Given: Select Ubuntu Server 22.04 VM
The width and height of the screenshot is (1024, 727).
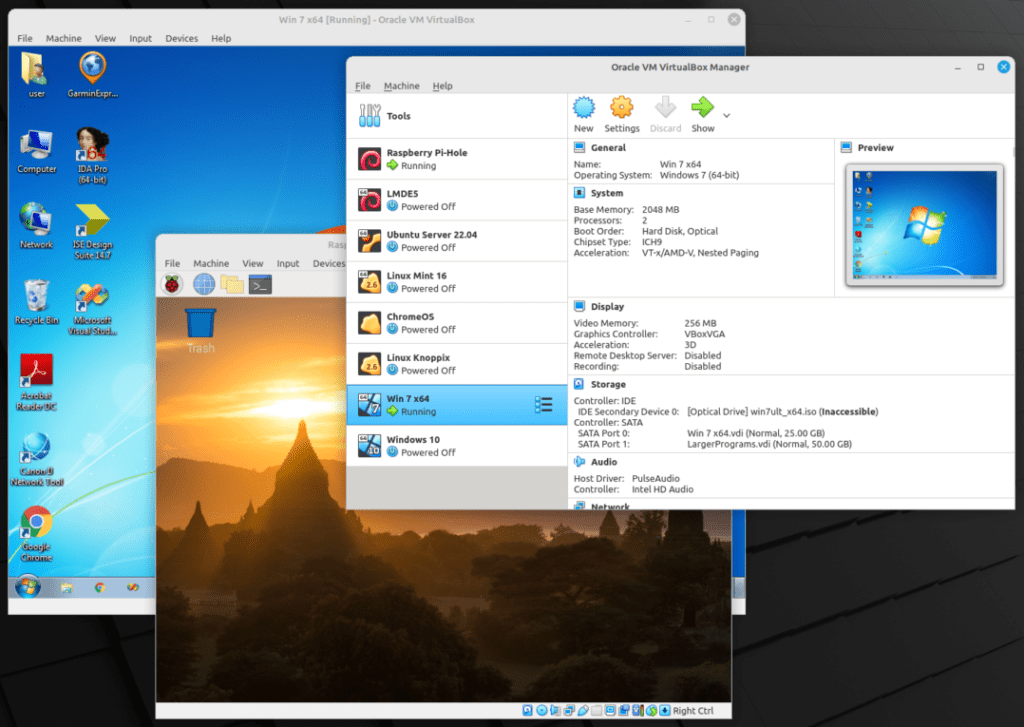Looking at the screenshot, I should [456, 241].
